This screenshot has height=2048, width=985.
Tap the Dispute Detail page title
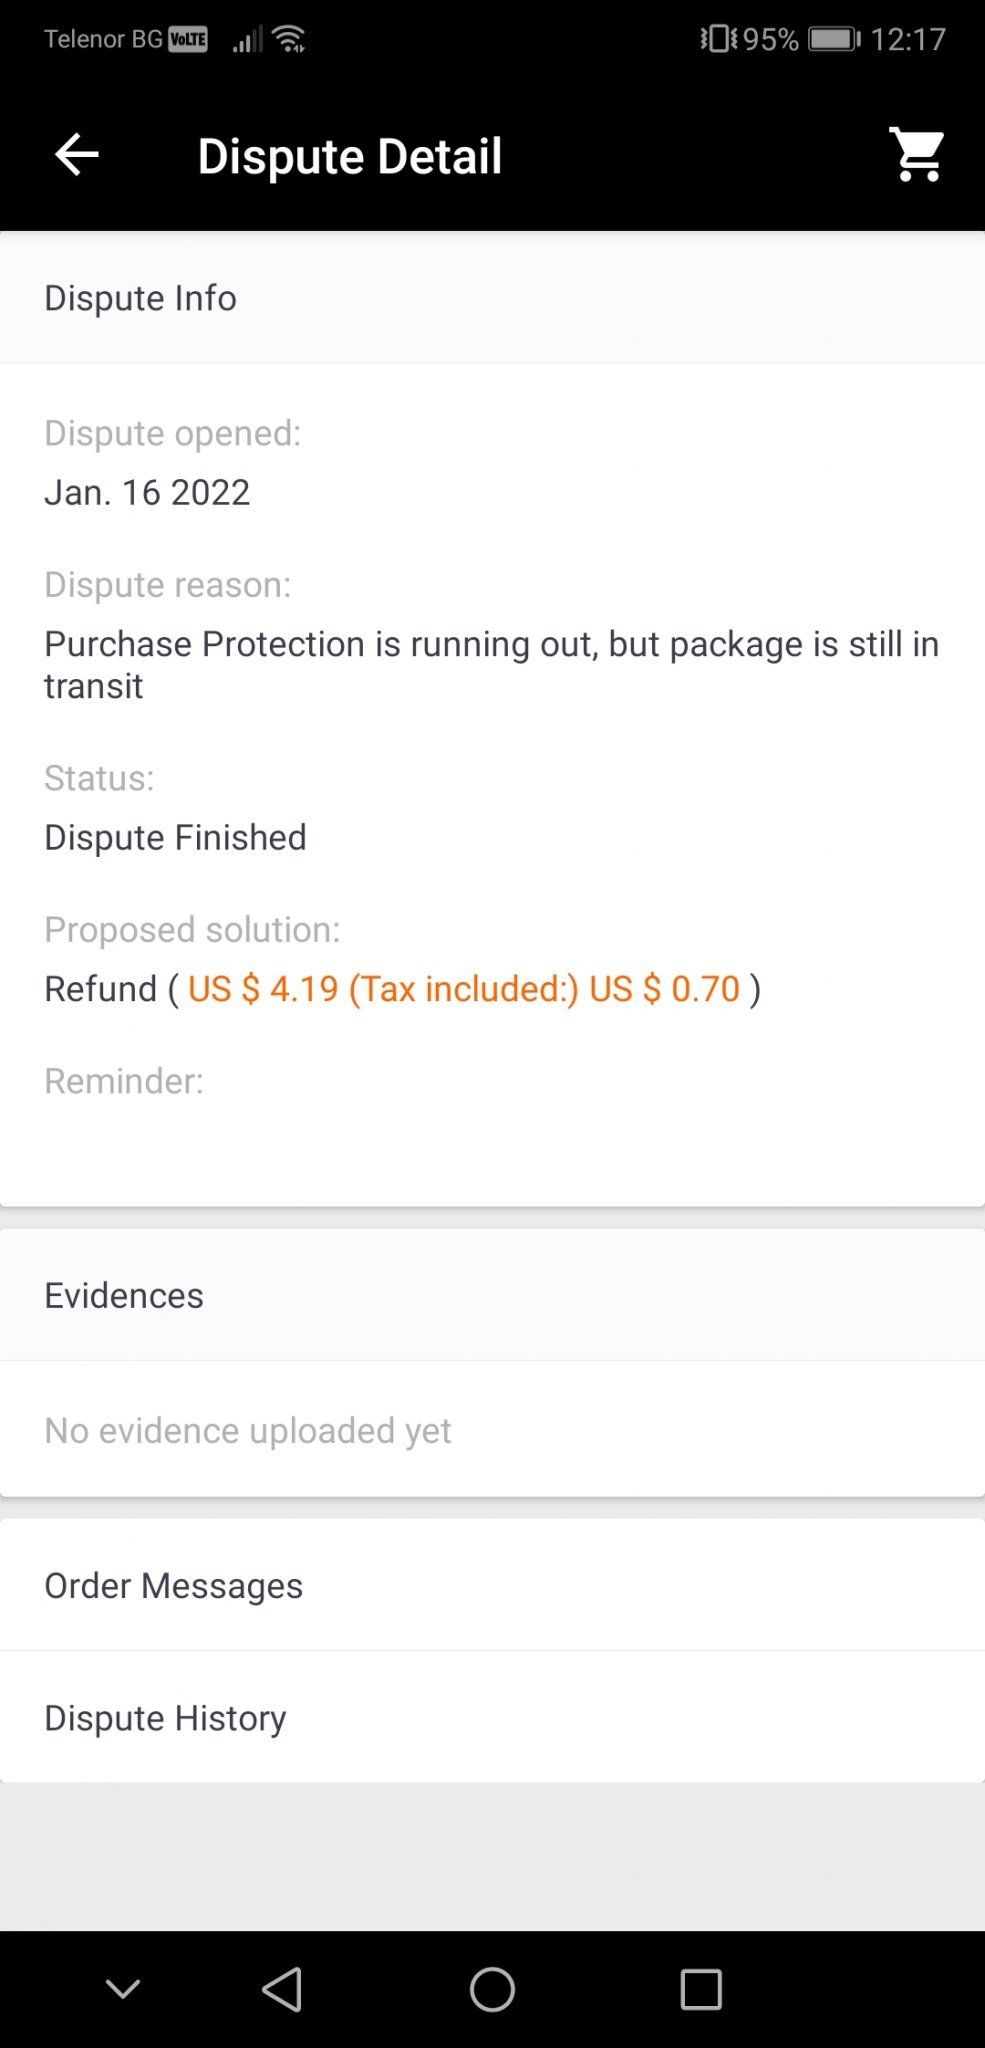(350, 156)
